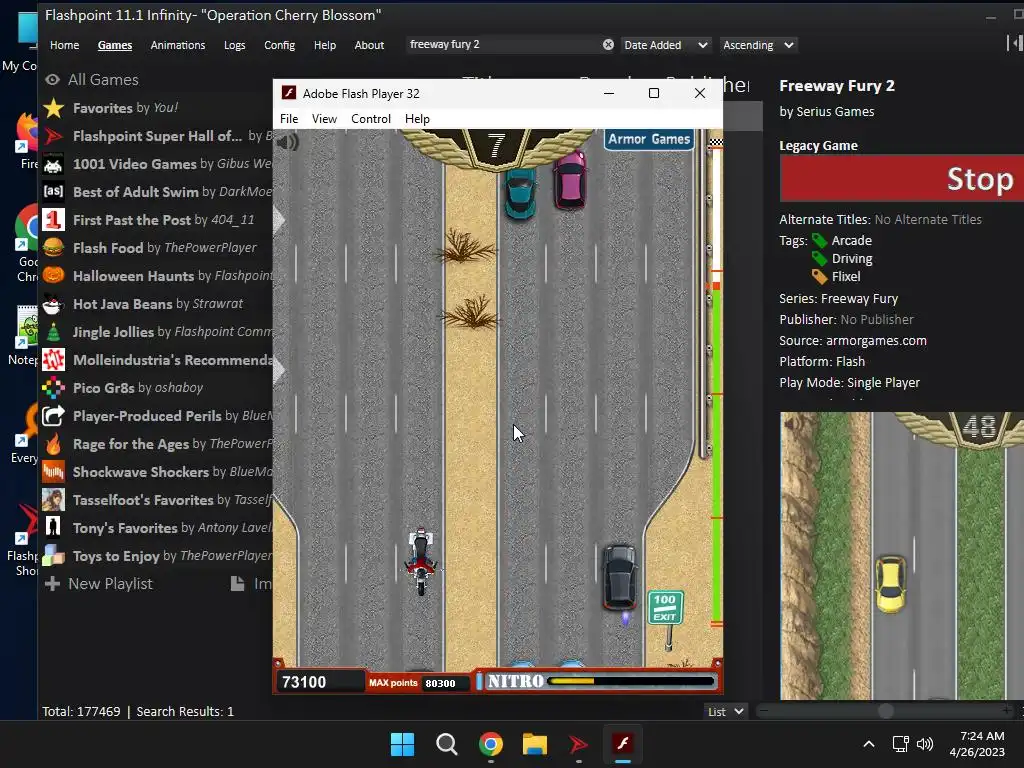Viewport: 1024px width, 768px height.
Task: Click the red Stop button
Action: point(902,178)
